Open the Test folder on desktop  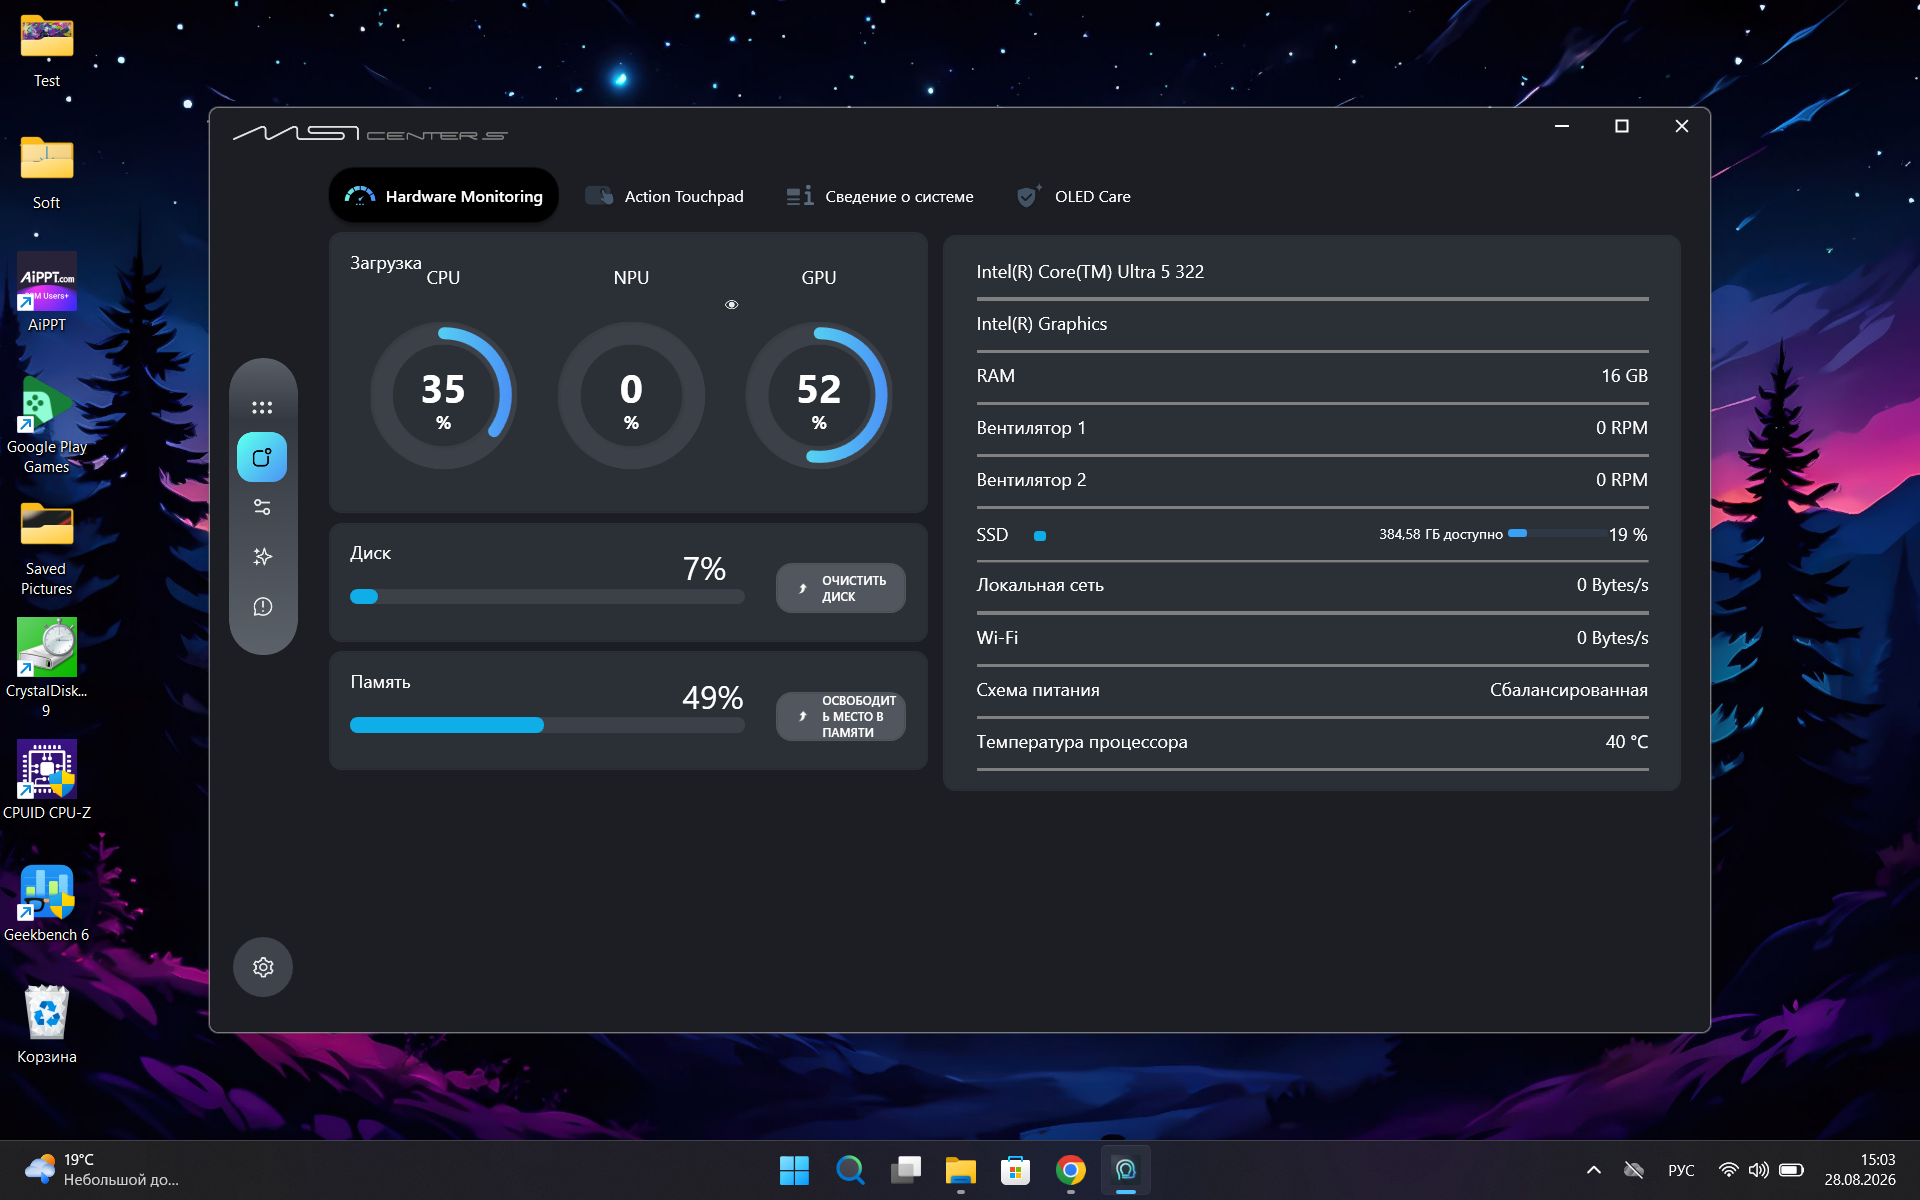(47, 52)
